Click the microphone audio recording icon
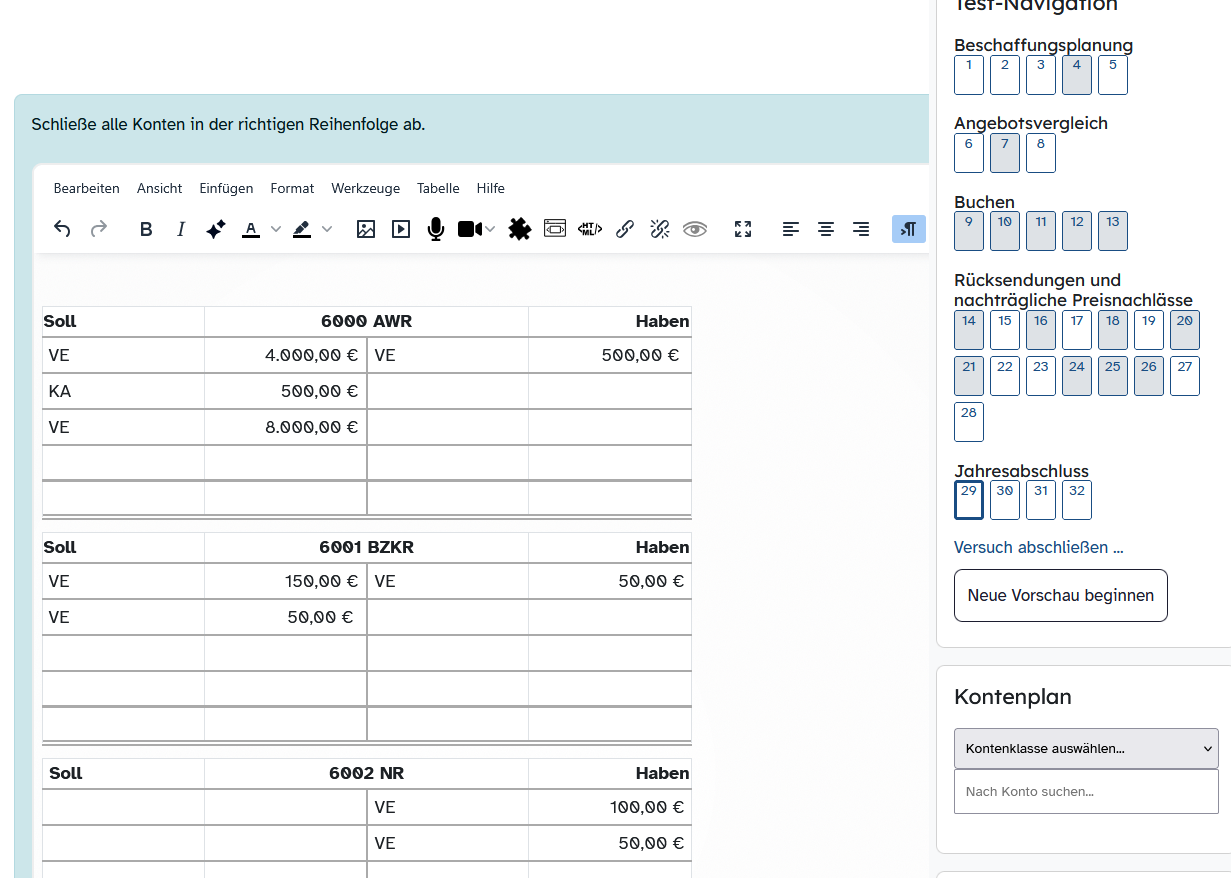The width and height of the screenshot is (1231, 878). pyautogui.click(x=435, y=229)
